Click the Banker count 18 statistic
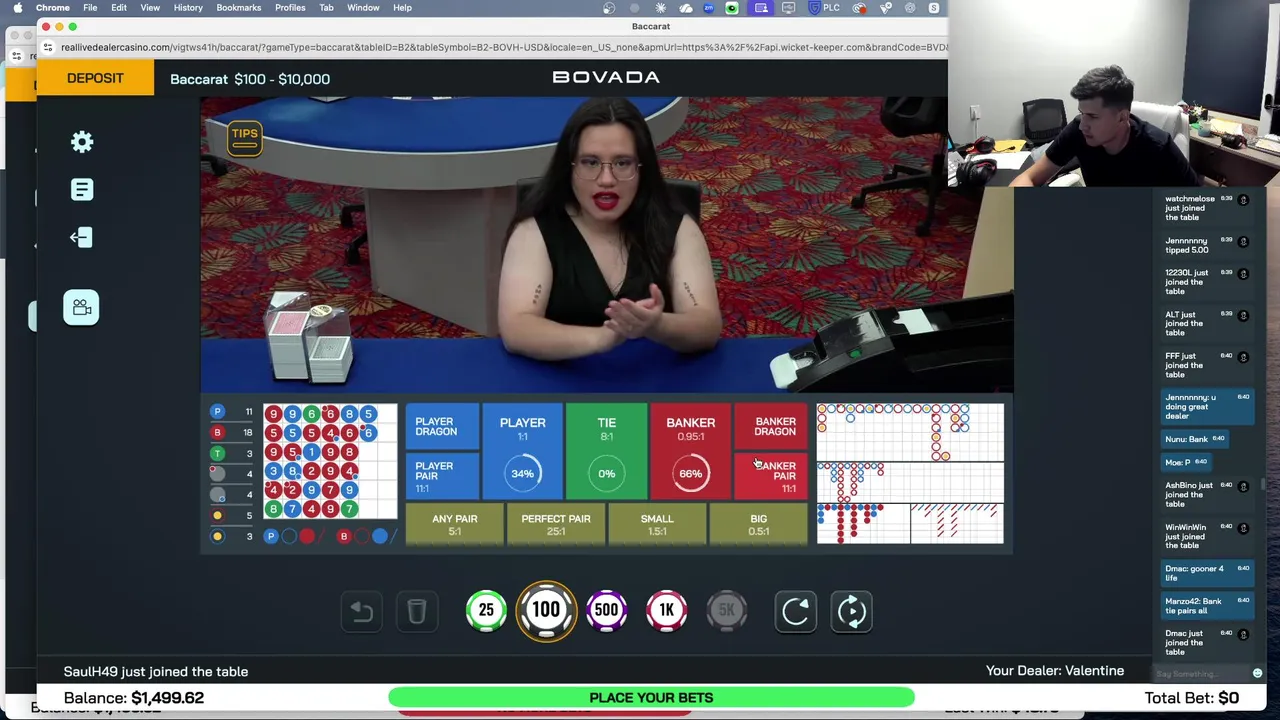The width and height of the screenshot is (1280, 720). click(234, 433)
